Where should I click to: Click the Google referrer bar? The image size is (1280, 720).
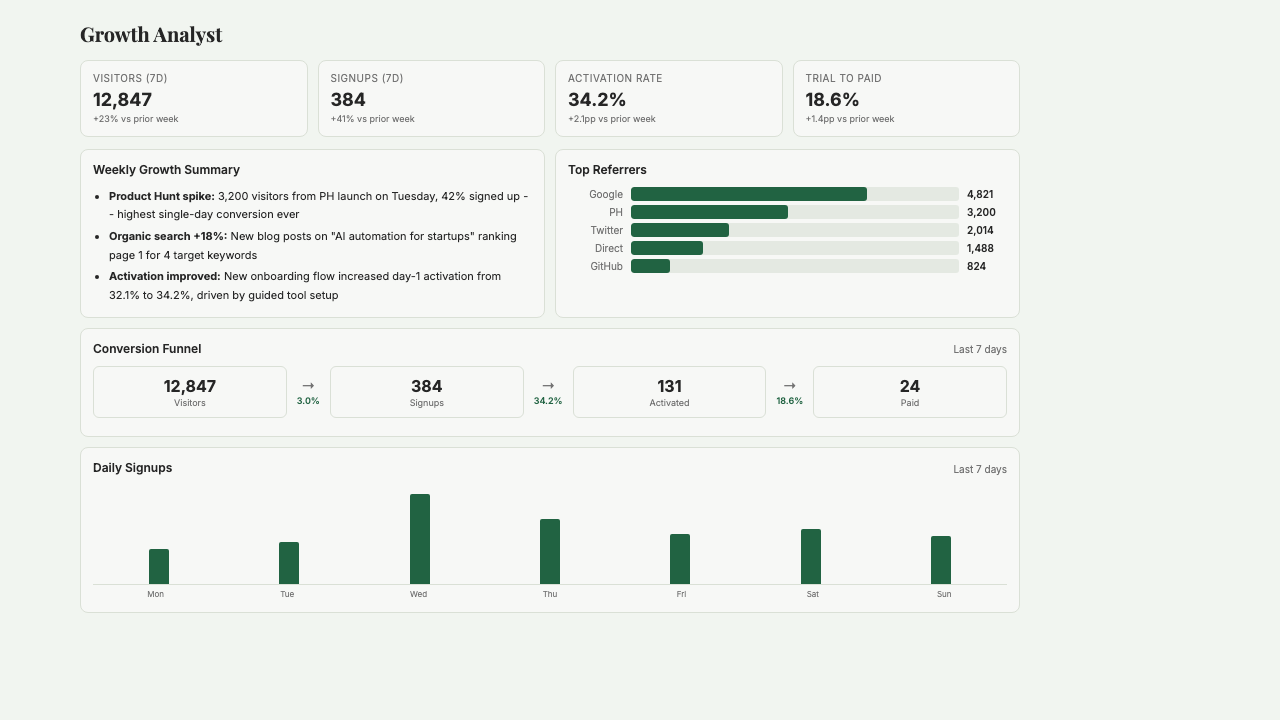(x=748, y=194)
